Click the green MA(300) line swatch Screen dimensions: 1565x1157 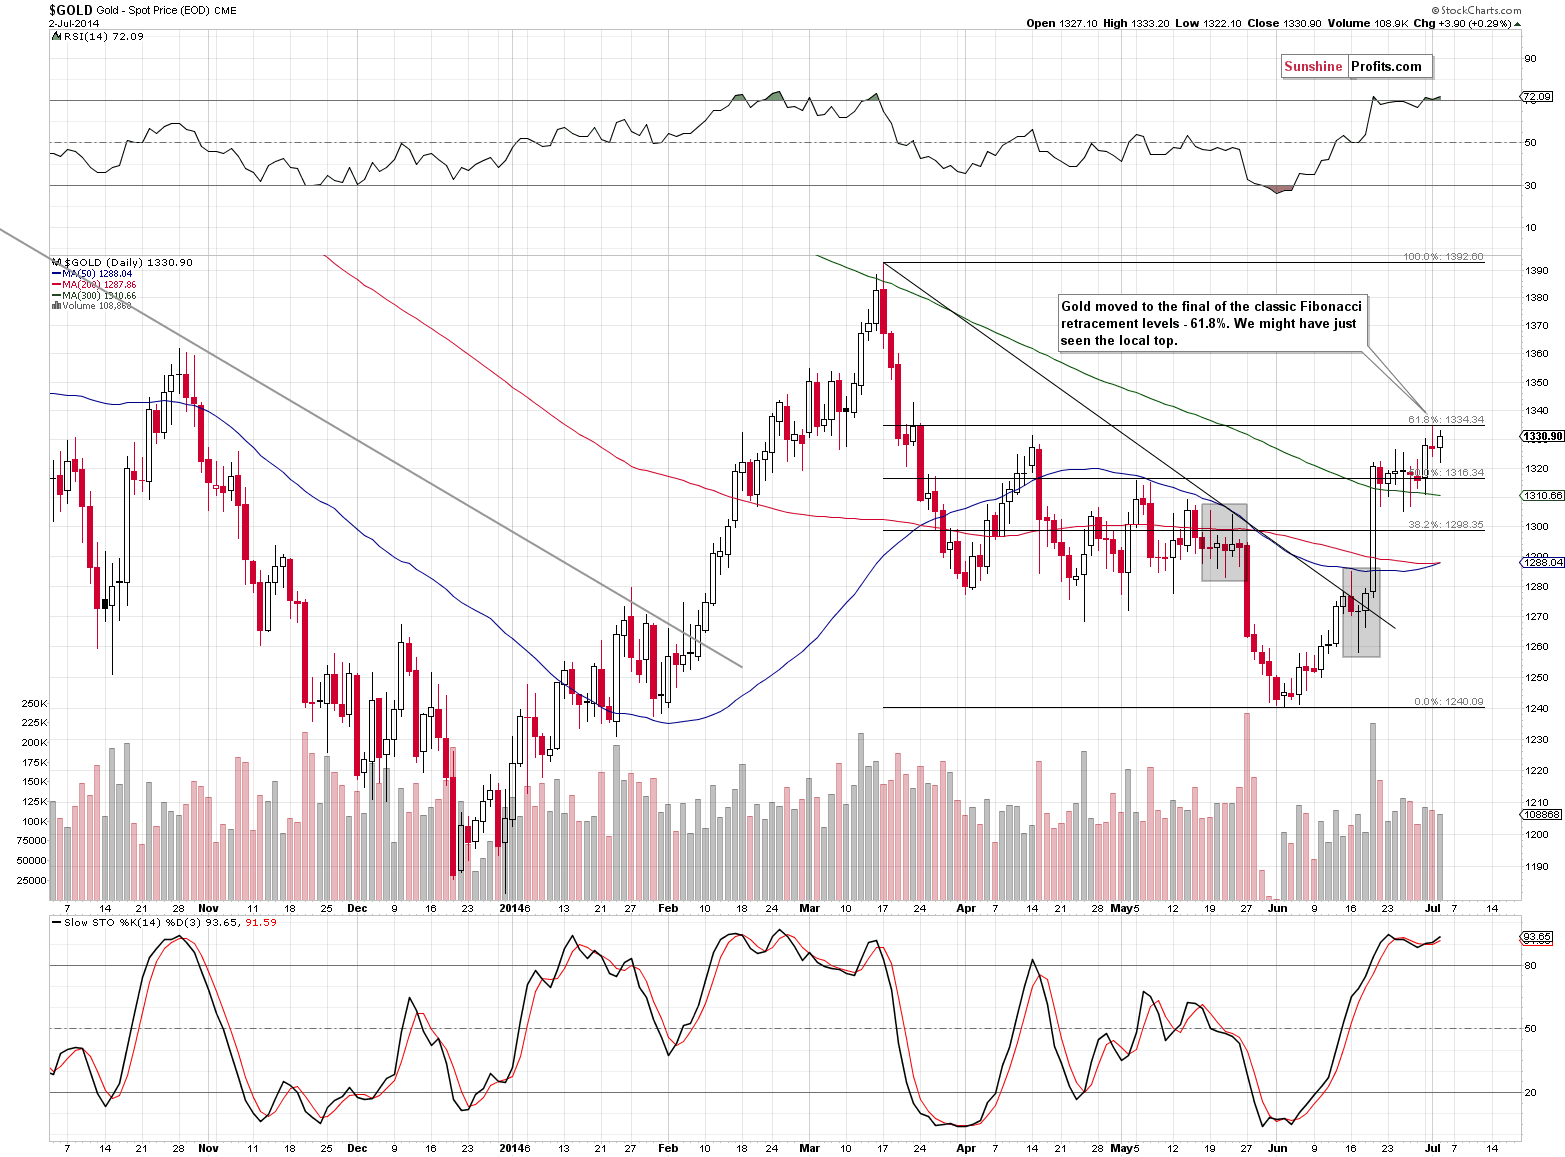tap(56, 296)
